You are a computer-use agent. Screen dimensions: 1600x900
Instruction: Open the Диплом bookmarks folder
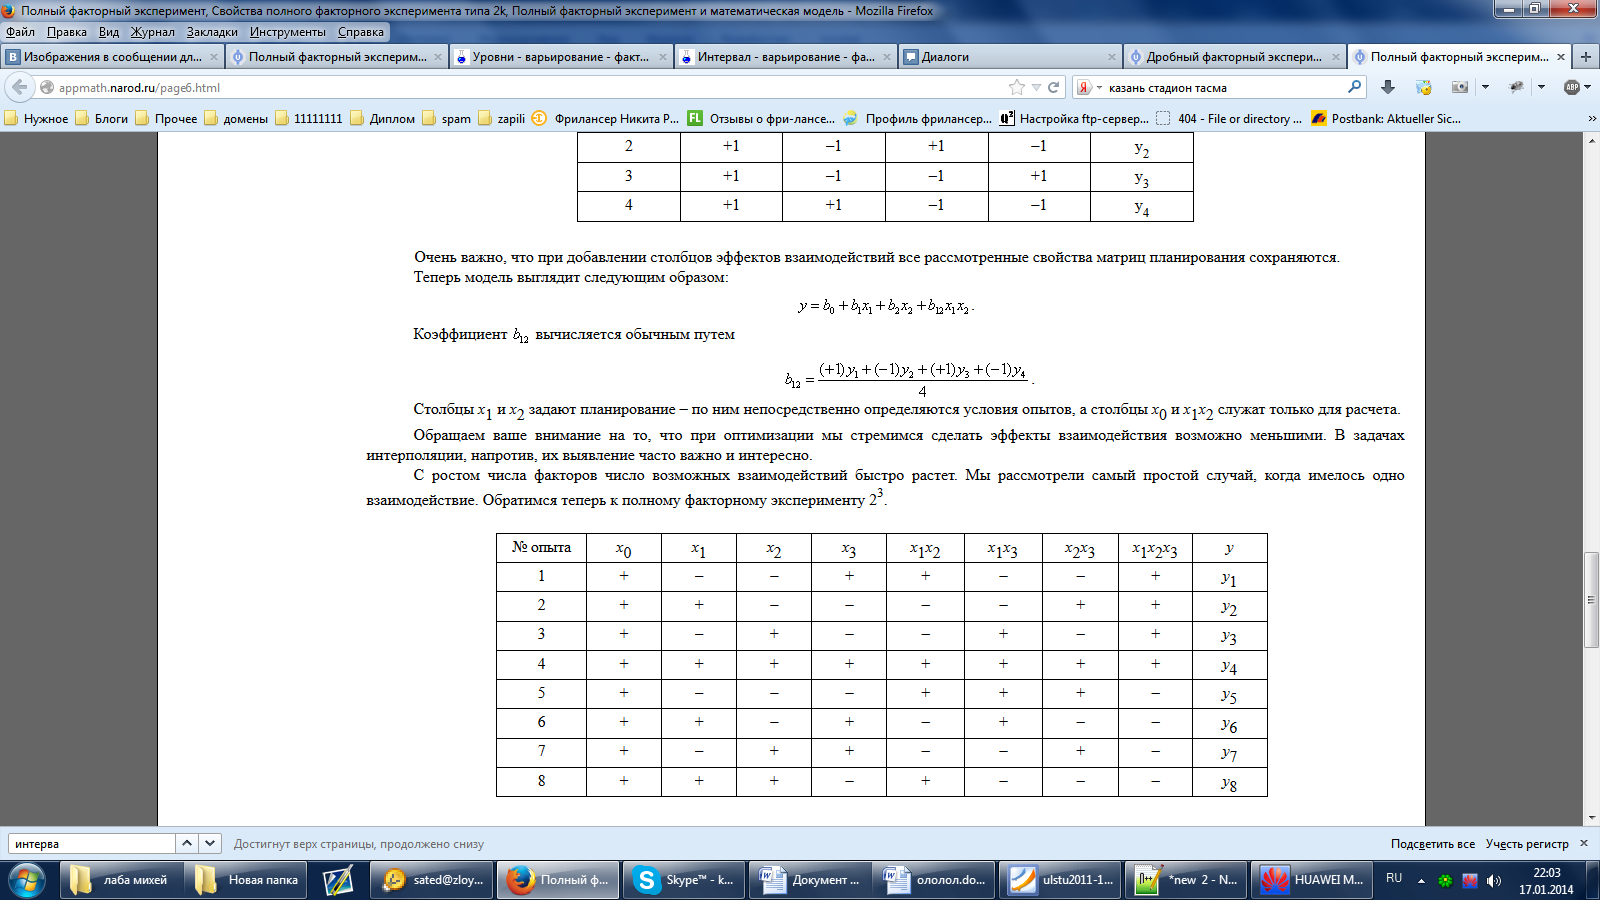(x=383, y=118)
